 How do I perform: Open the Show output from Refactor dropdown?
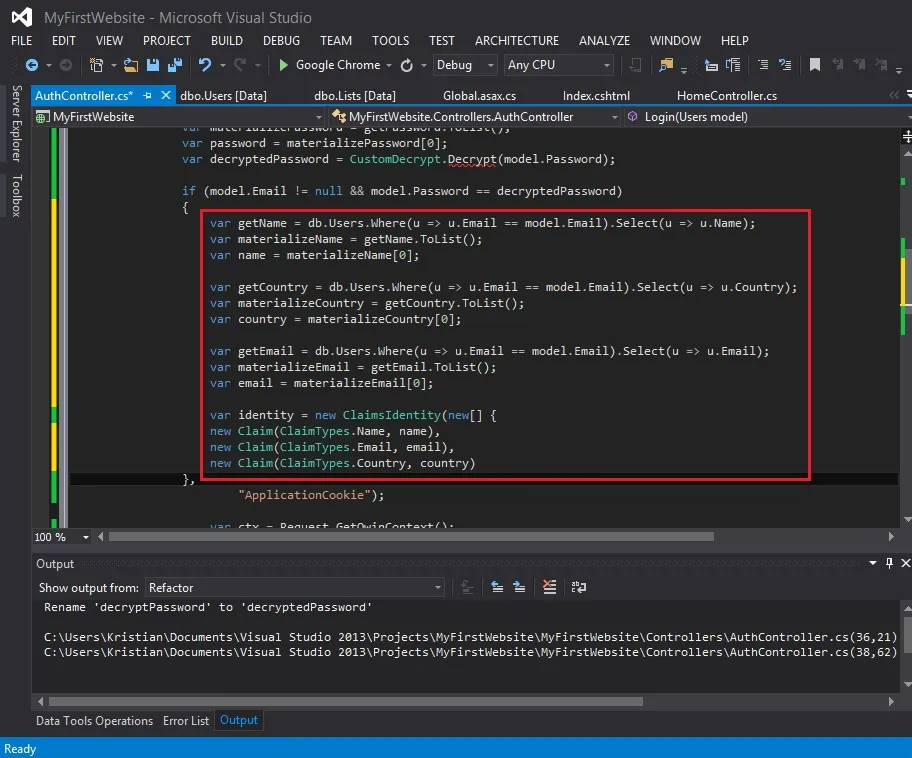295,588
